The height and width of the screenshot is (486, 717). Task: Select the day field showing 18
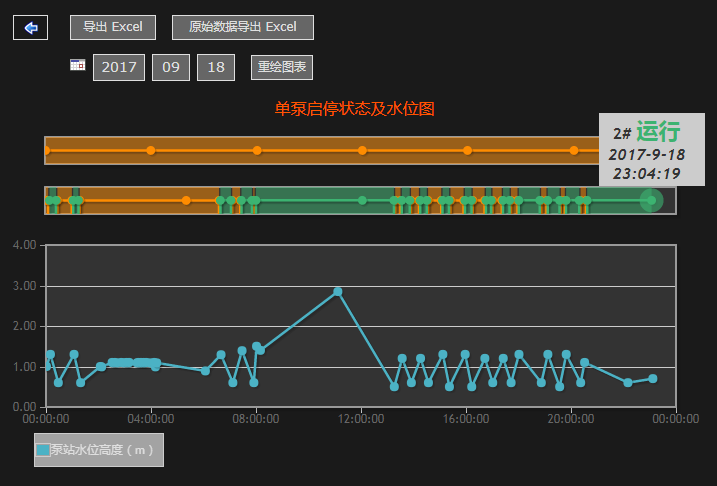click(x=216, y=68)
